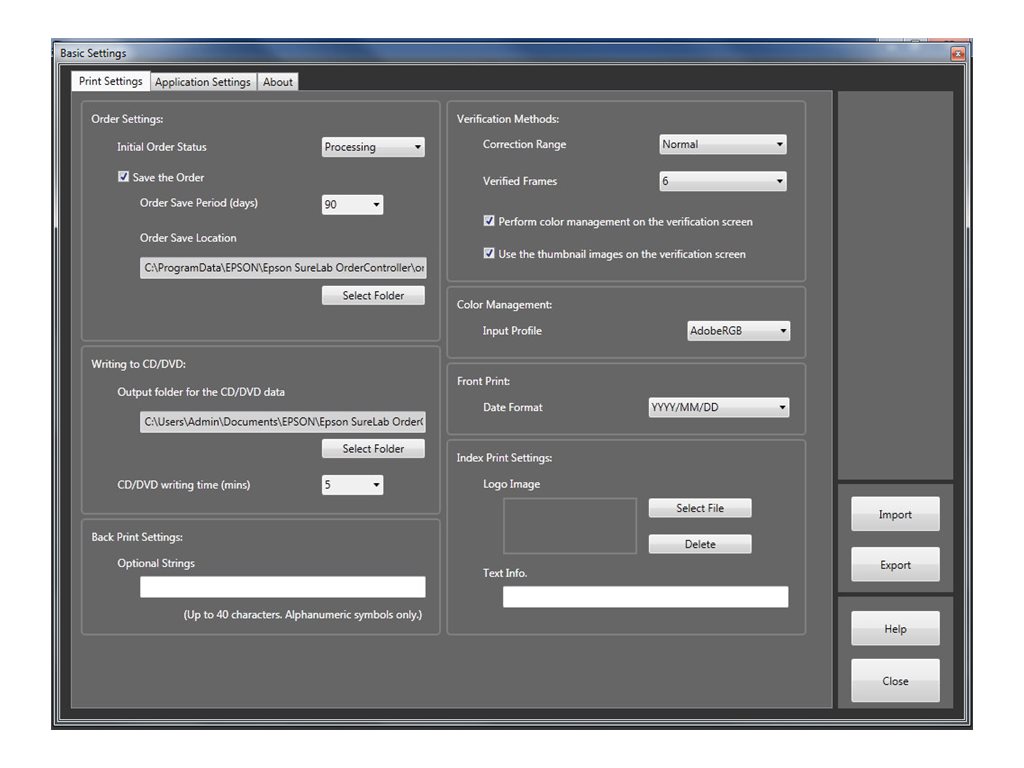Select the Print Settings tab
1024x768 pixels.
click(x=109, y=82)
